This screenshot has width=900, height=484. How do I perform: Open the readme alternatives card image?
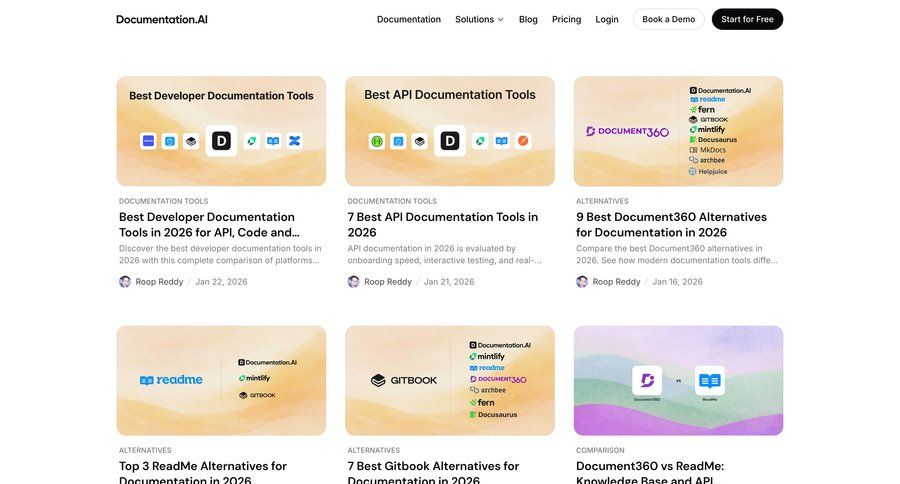(x=222, y=380)
